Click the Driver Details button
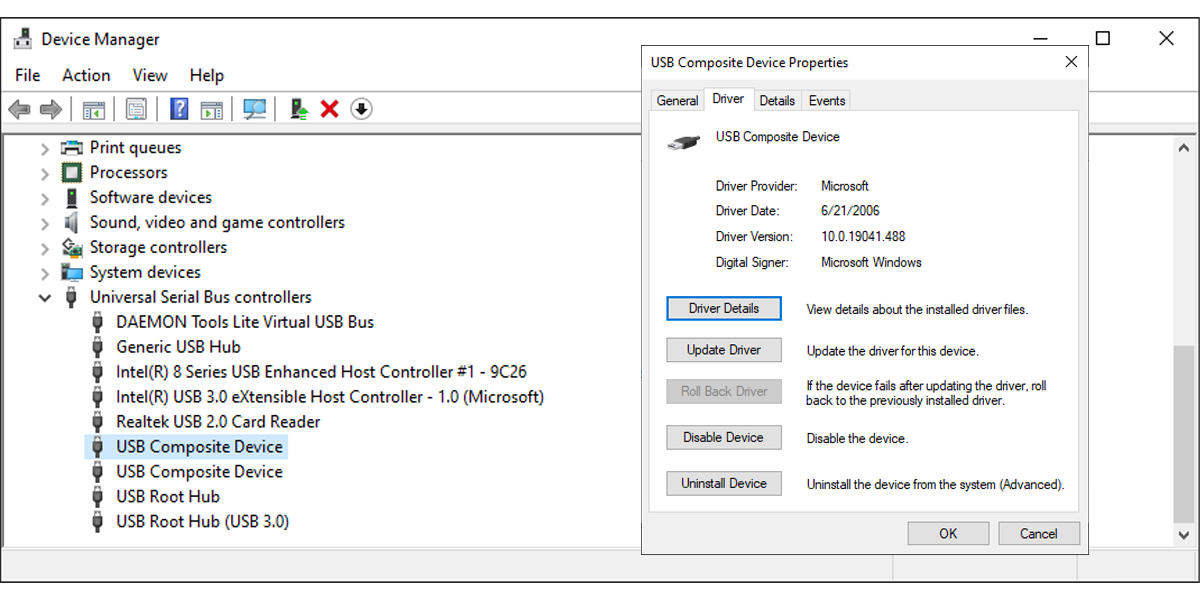Image resolution: width=1200 pixels, height=600 pixels. tap(723, 308)
